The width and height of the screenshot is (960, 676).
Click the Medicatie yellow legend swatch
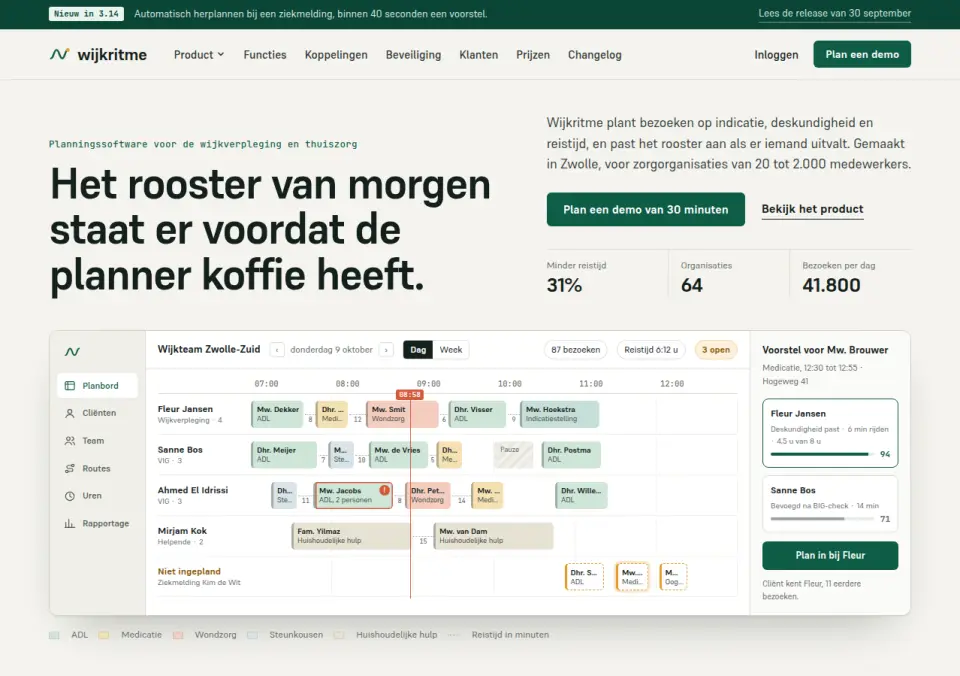tap(104, 635)
